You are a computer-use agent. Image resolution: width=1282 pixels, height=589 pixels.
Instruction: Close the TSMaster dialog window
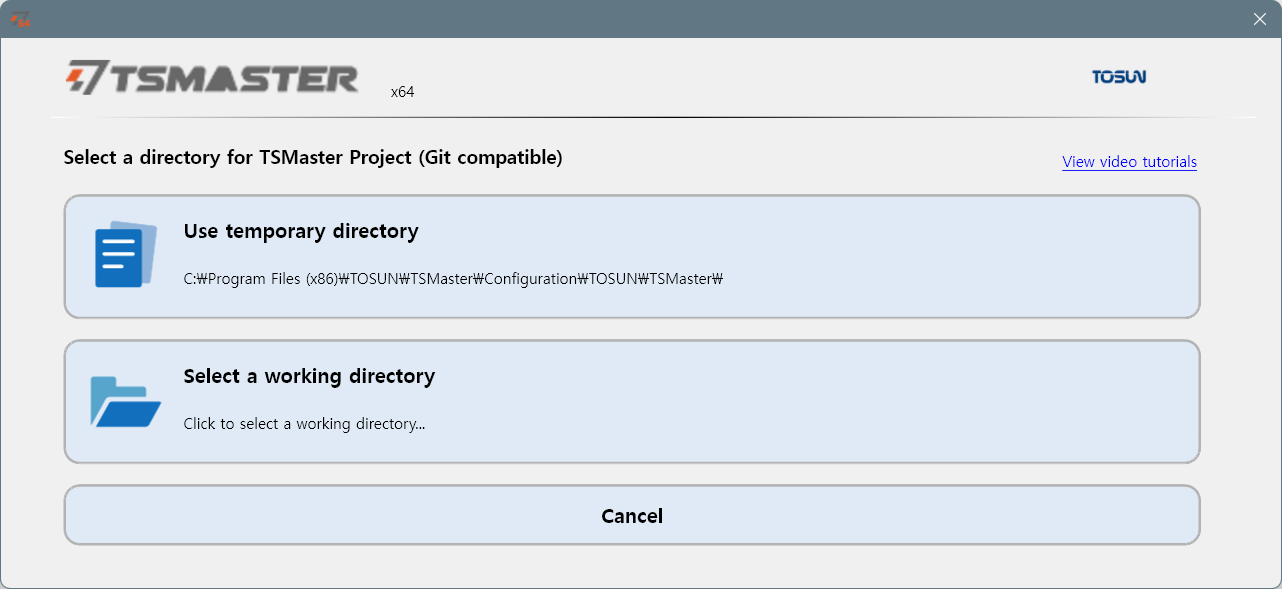(1260, 19)
